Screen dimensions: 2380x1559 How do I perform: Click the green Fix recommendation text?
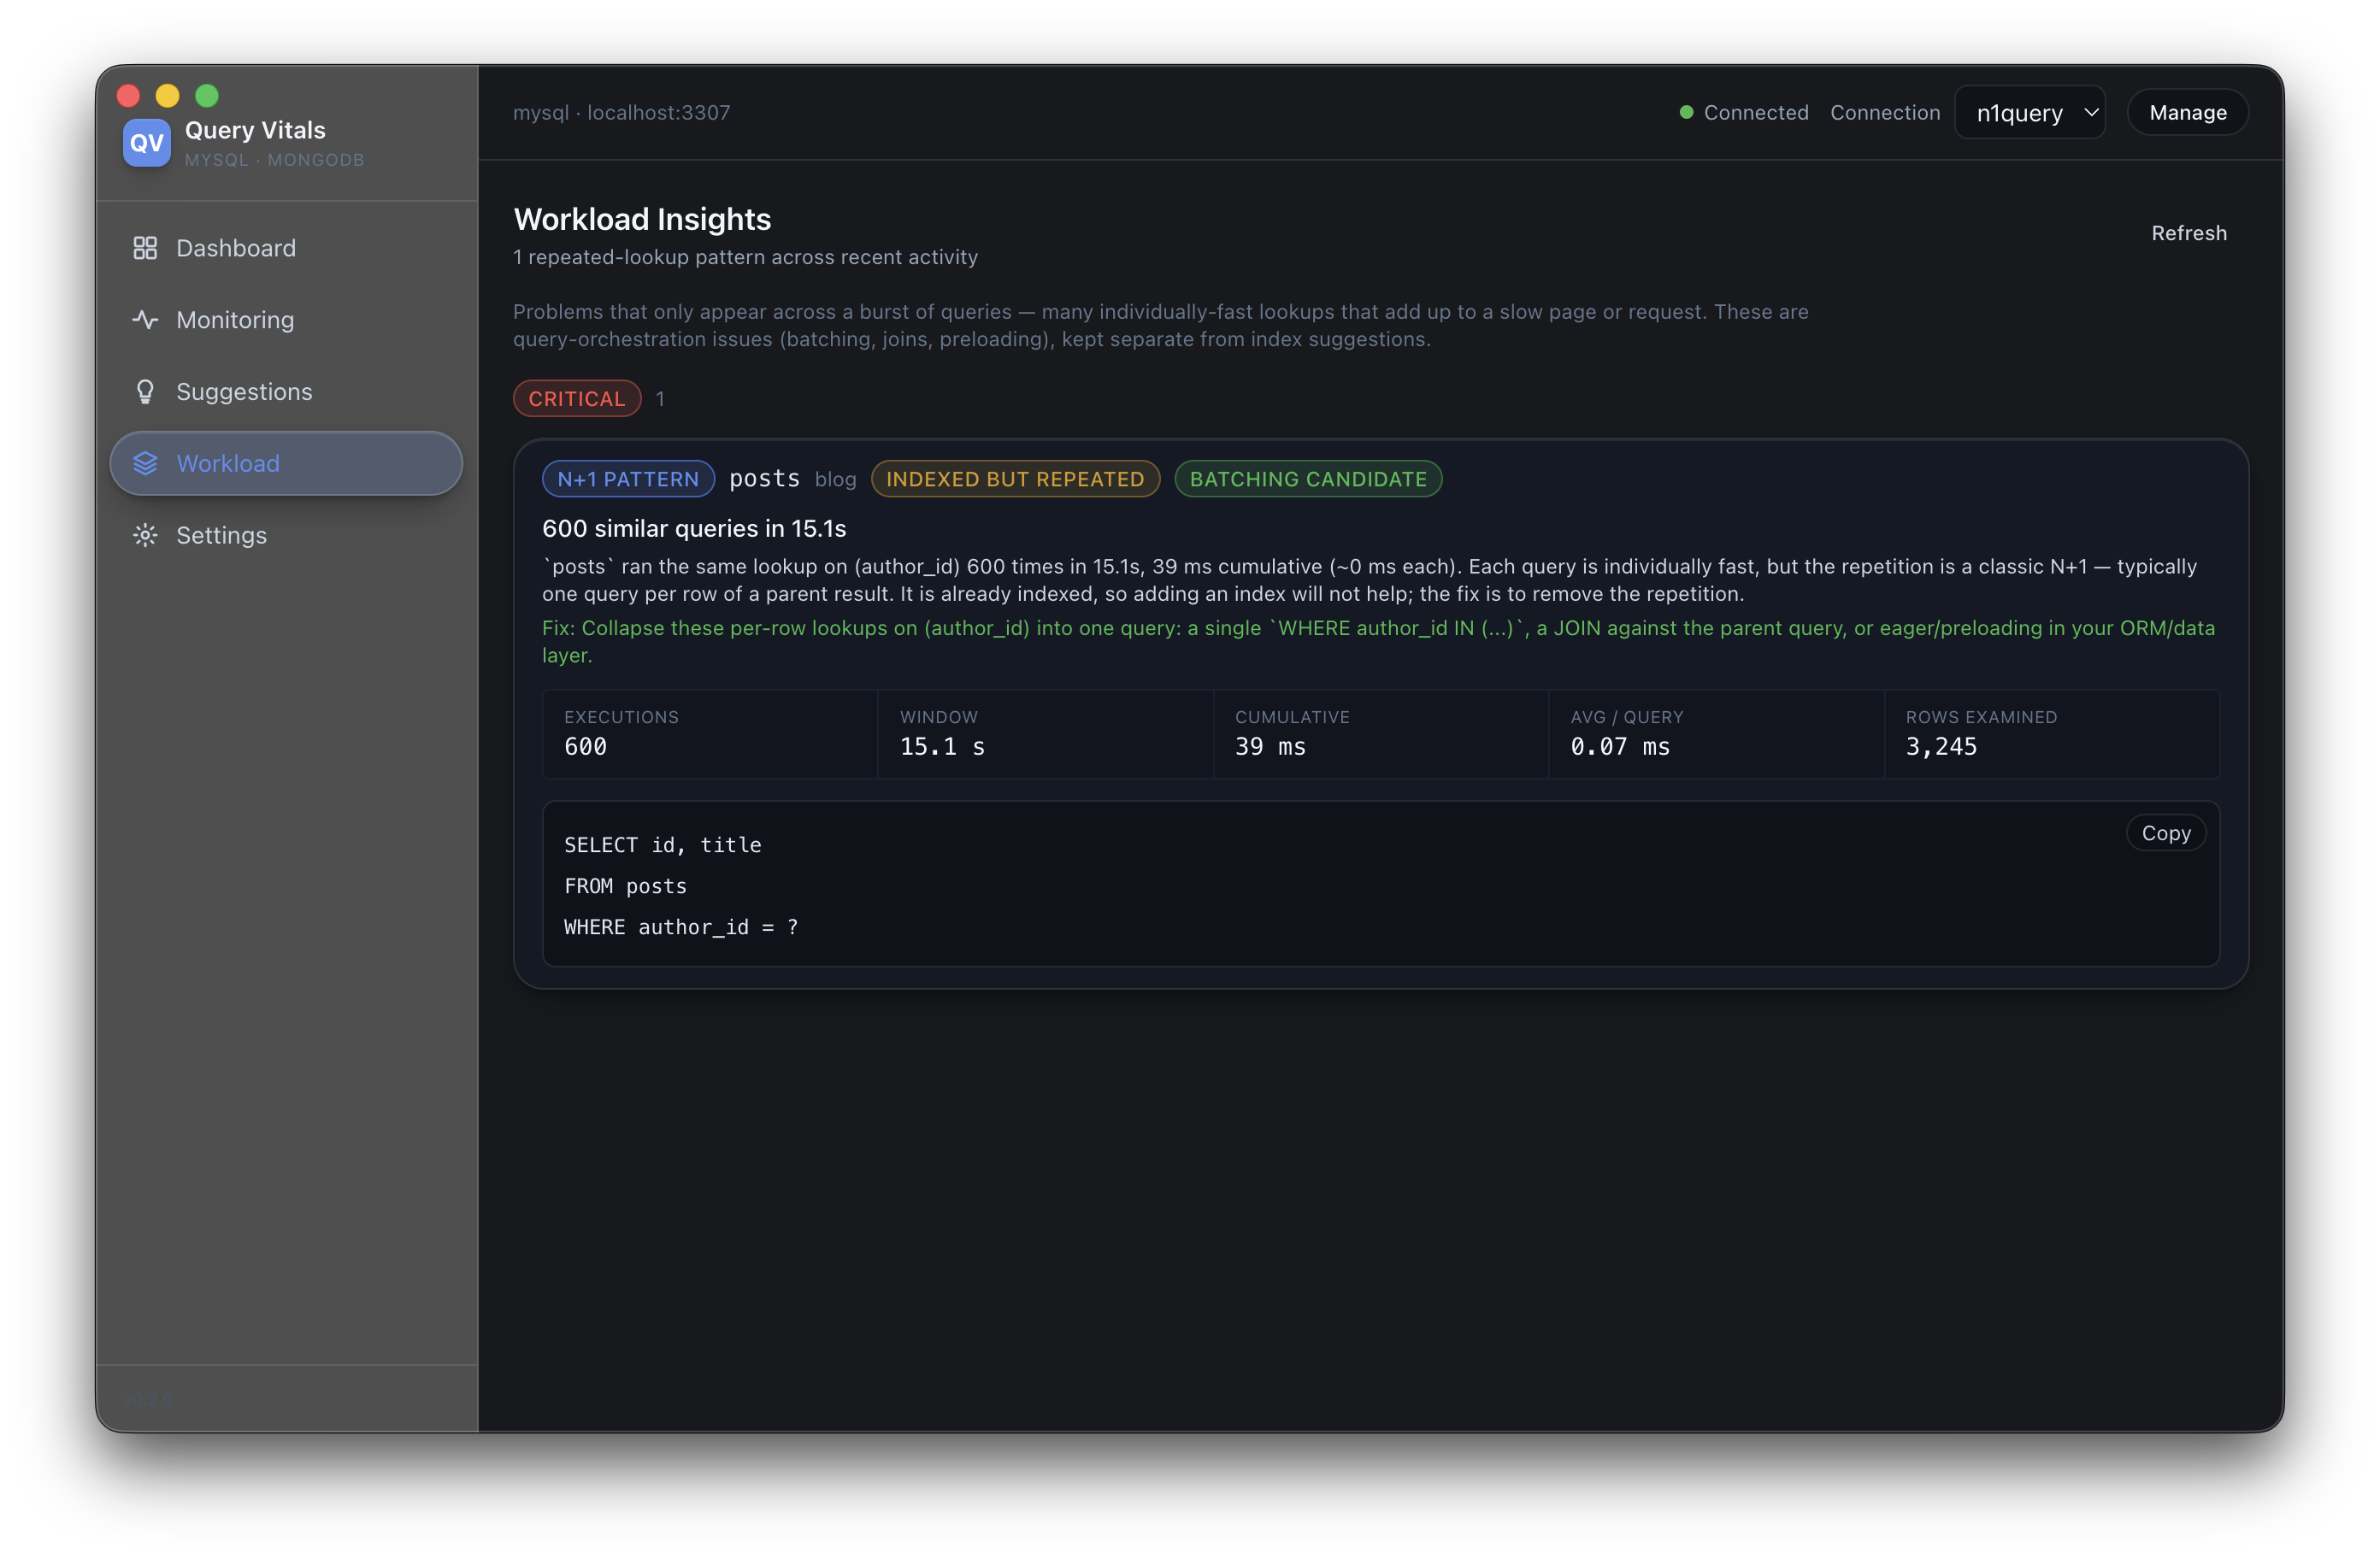(x=1378, y=642)
